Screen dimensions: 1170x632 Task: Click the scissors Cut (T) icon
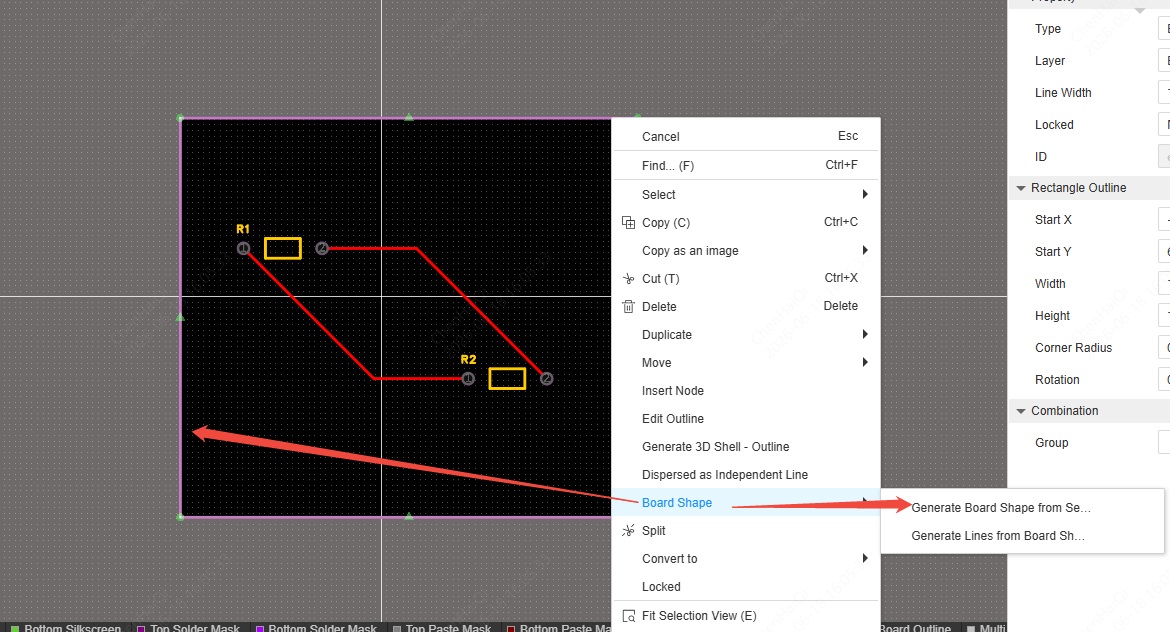pos(628,278)
